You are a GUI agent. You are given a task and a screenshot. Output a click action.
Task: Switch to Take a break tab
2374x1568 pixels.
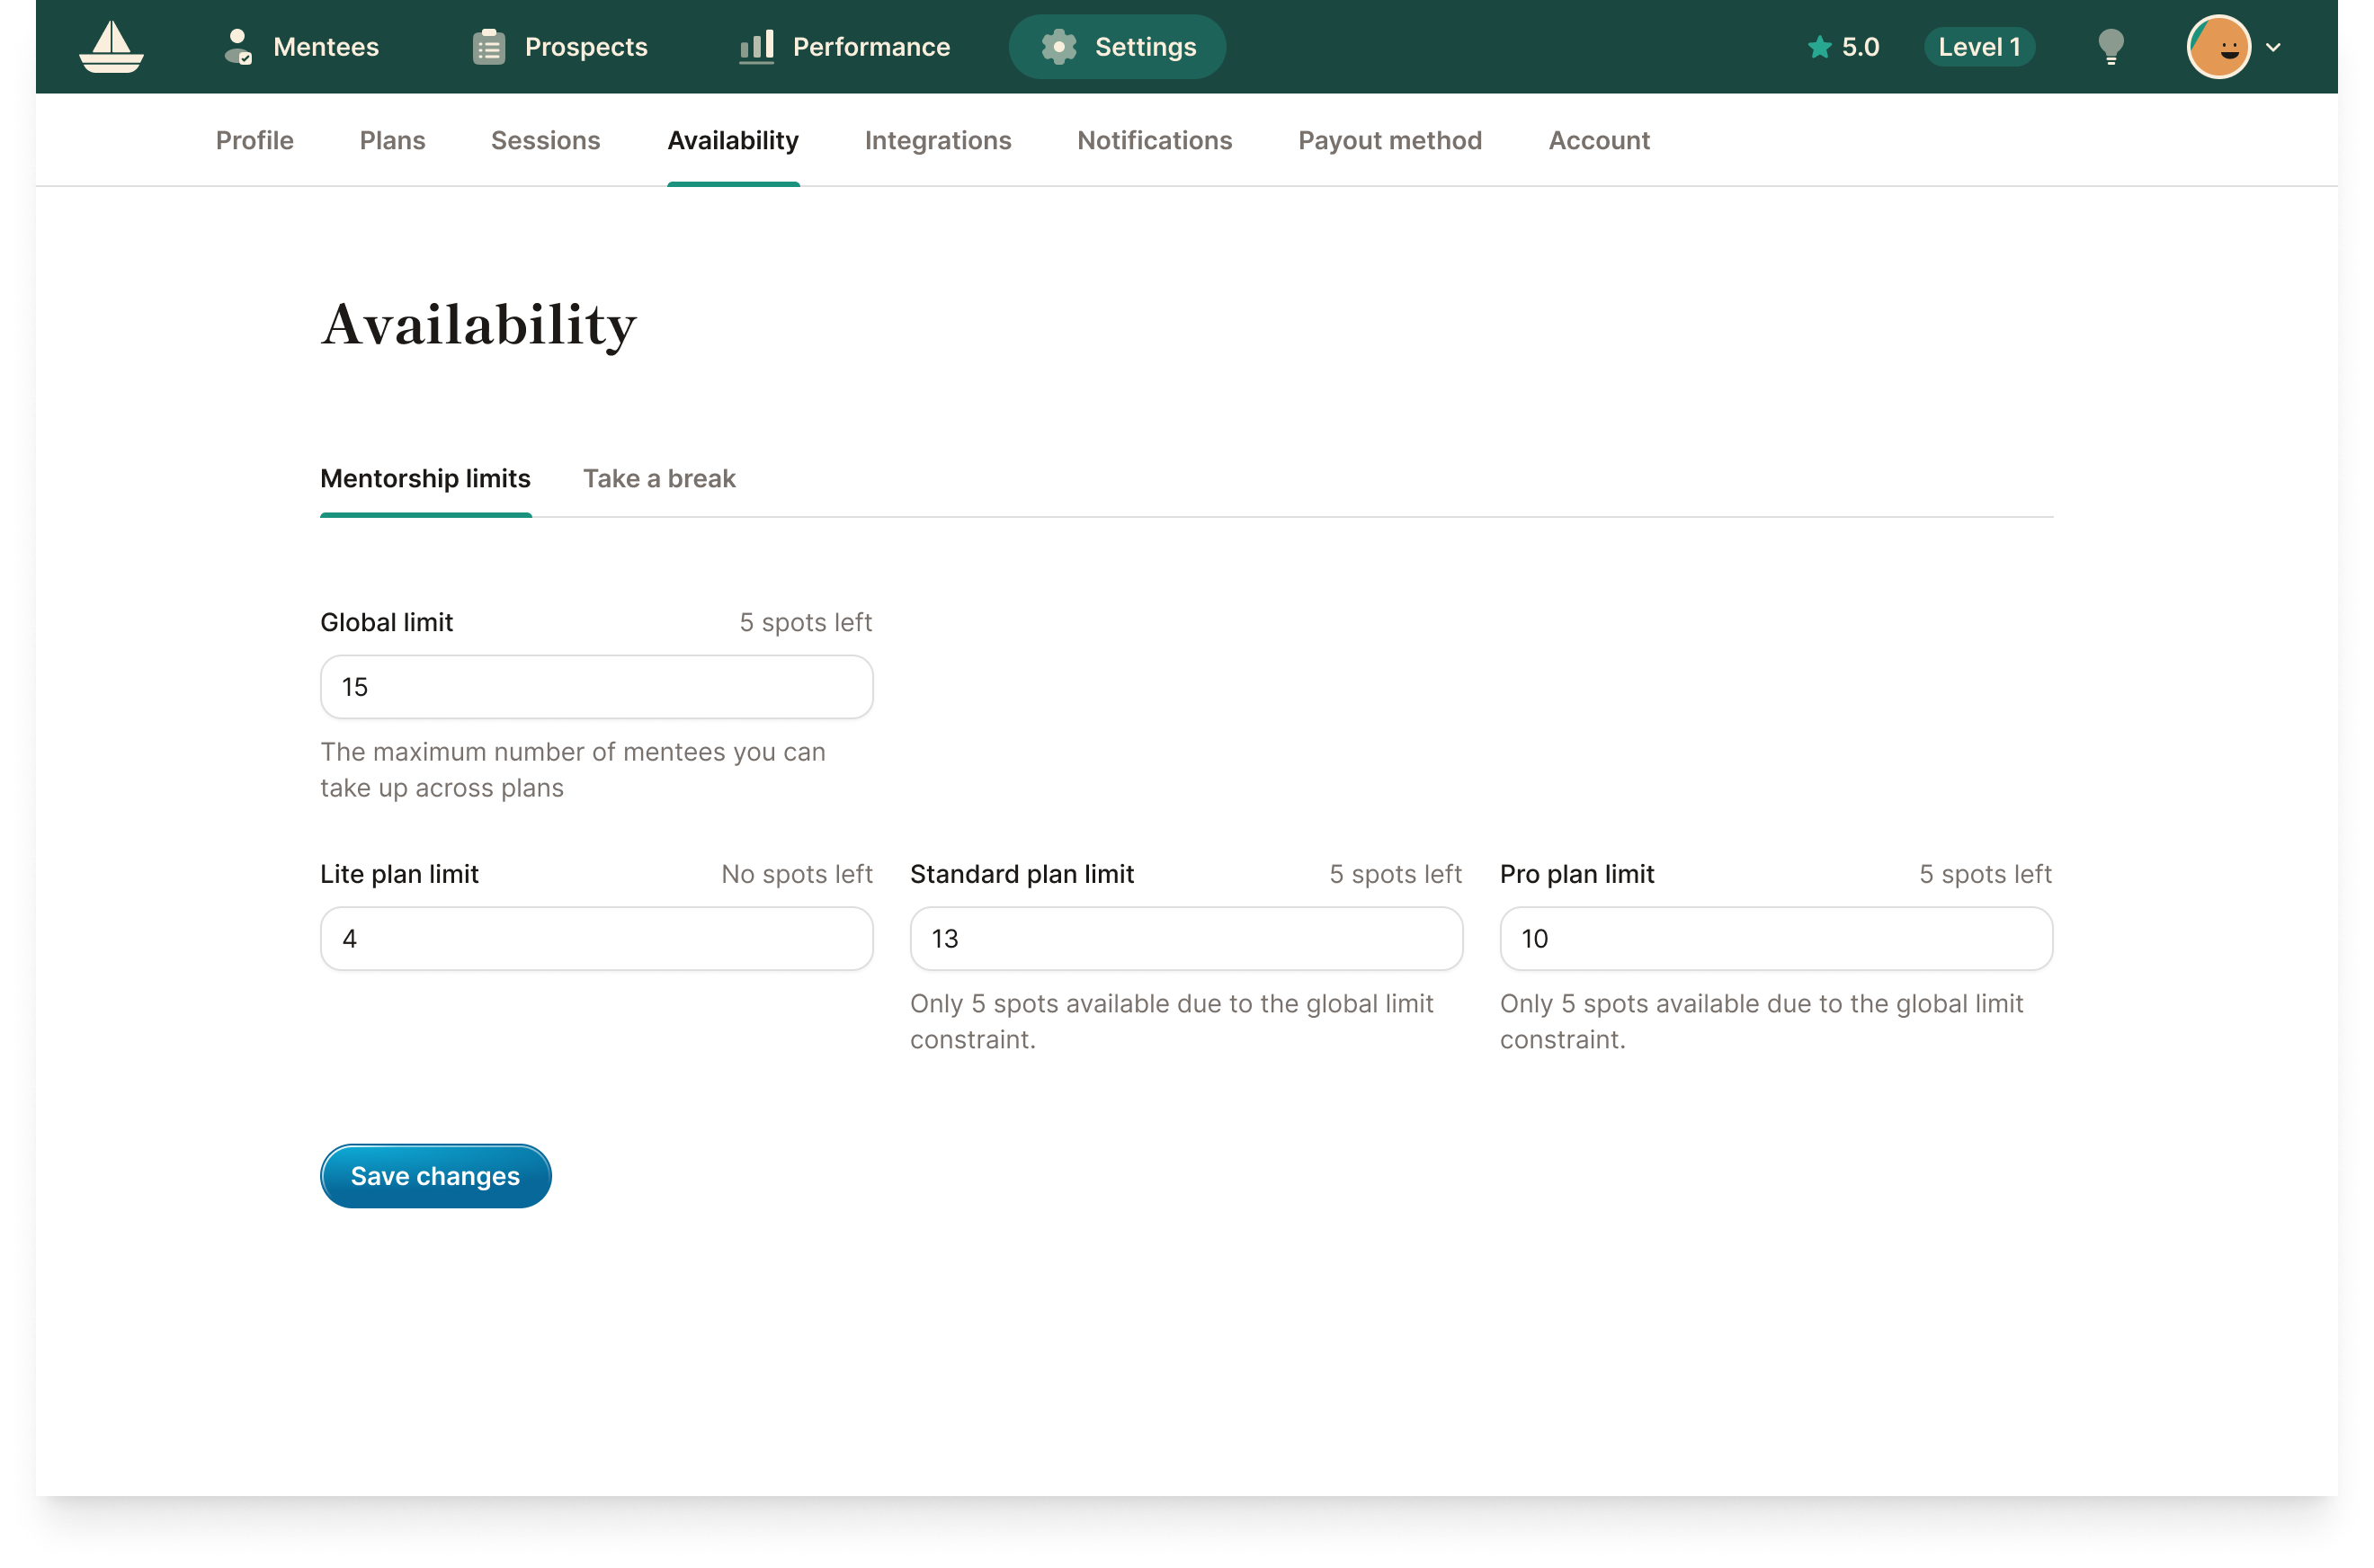(x=659, y=478)
